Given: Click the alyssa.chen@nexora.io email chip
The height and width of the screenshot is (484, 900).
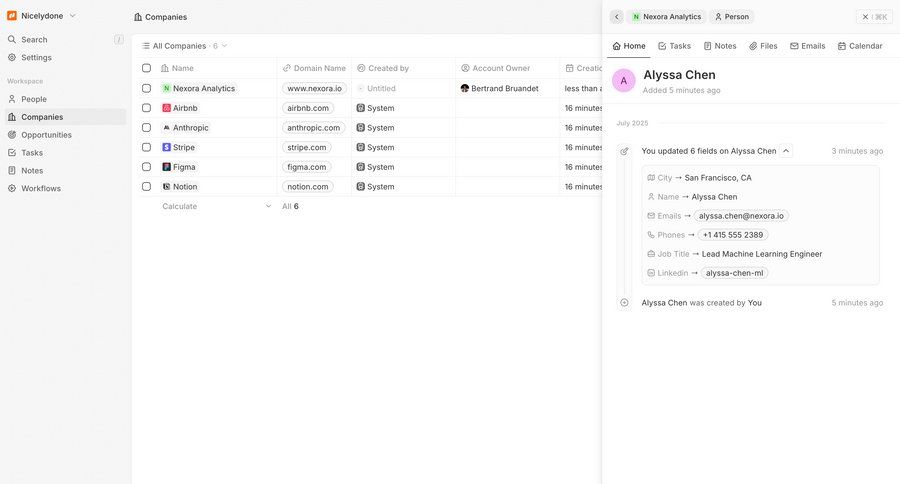Looking at the screenshot, I should [x=741, y=216].
